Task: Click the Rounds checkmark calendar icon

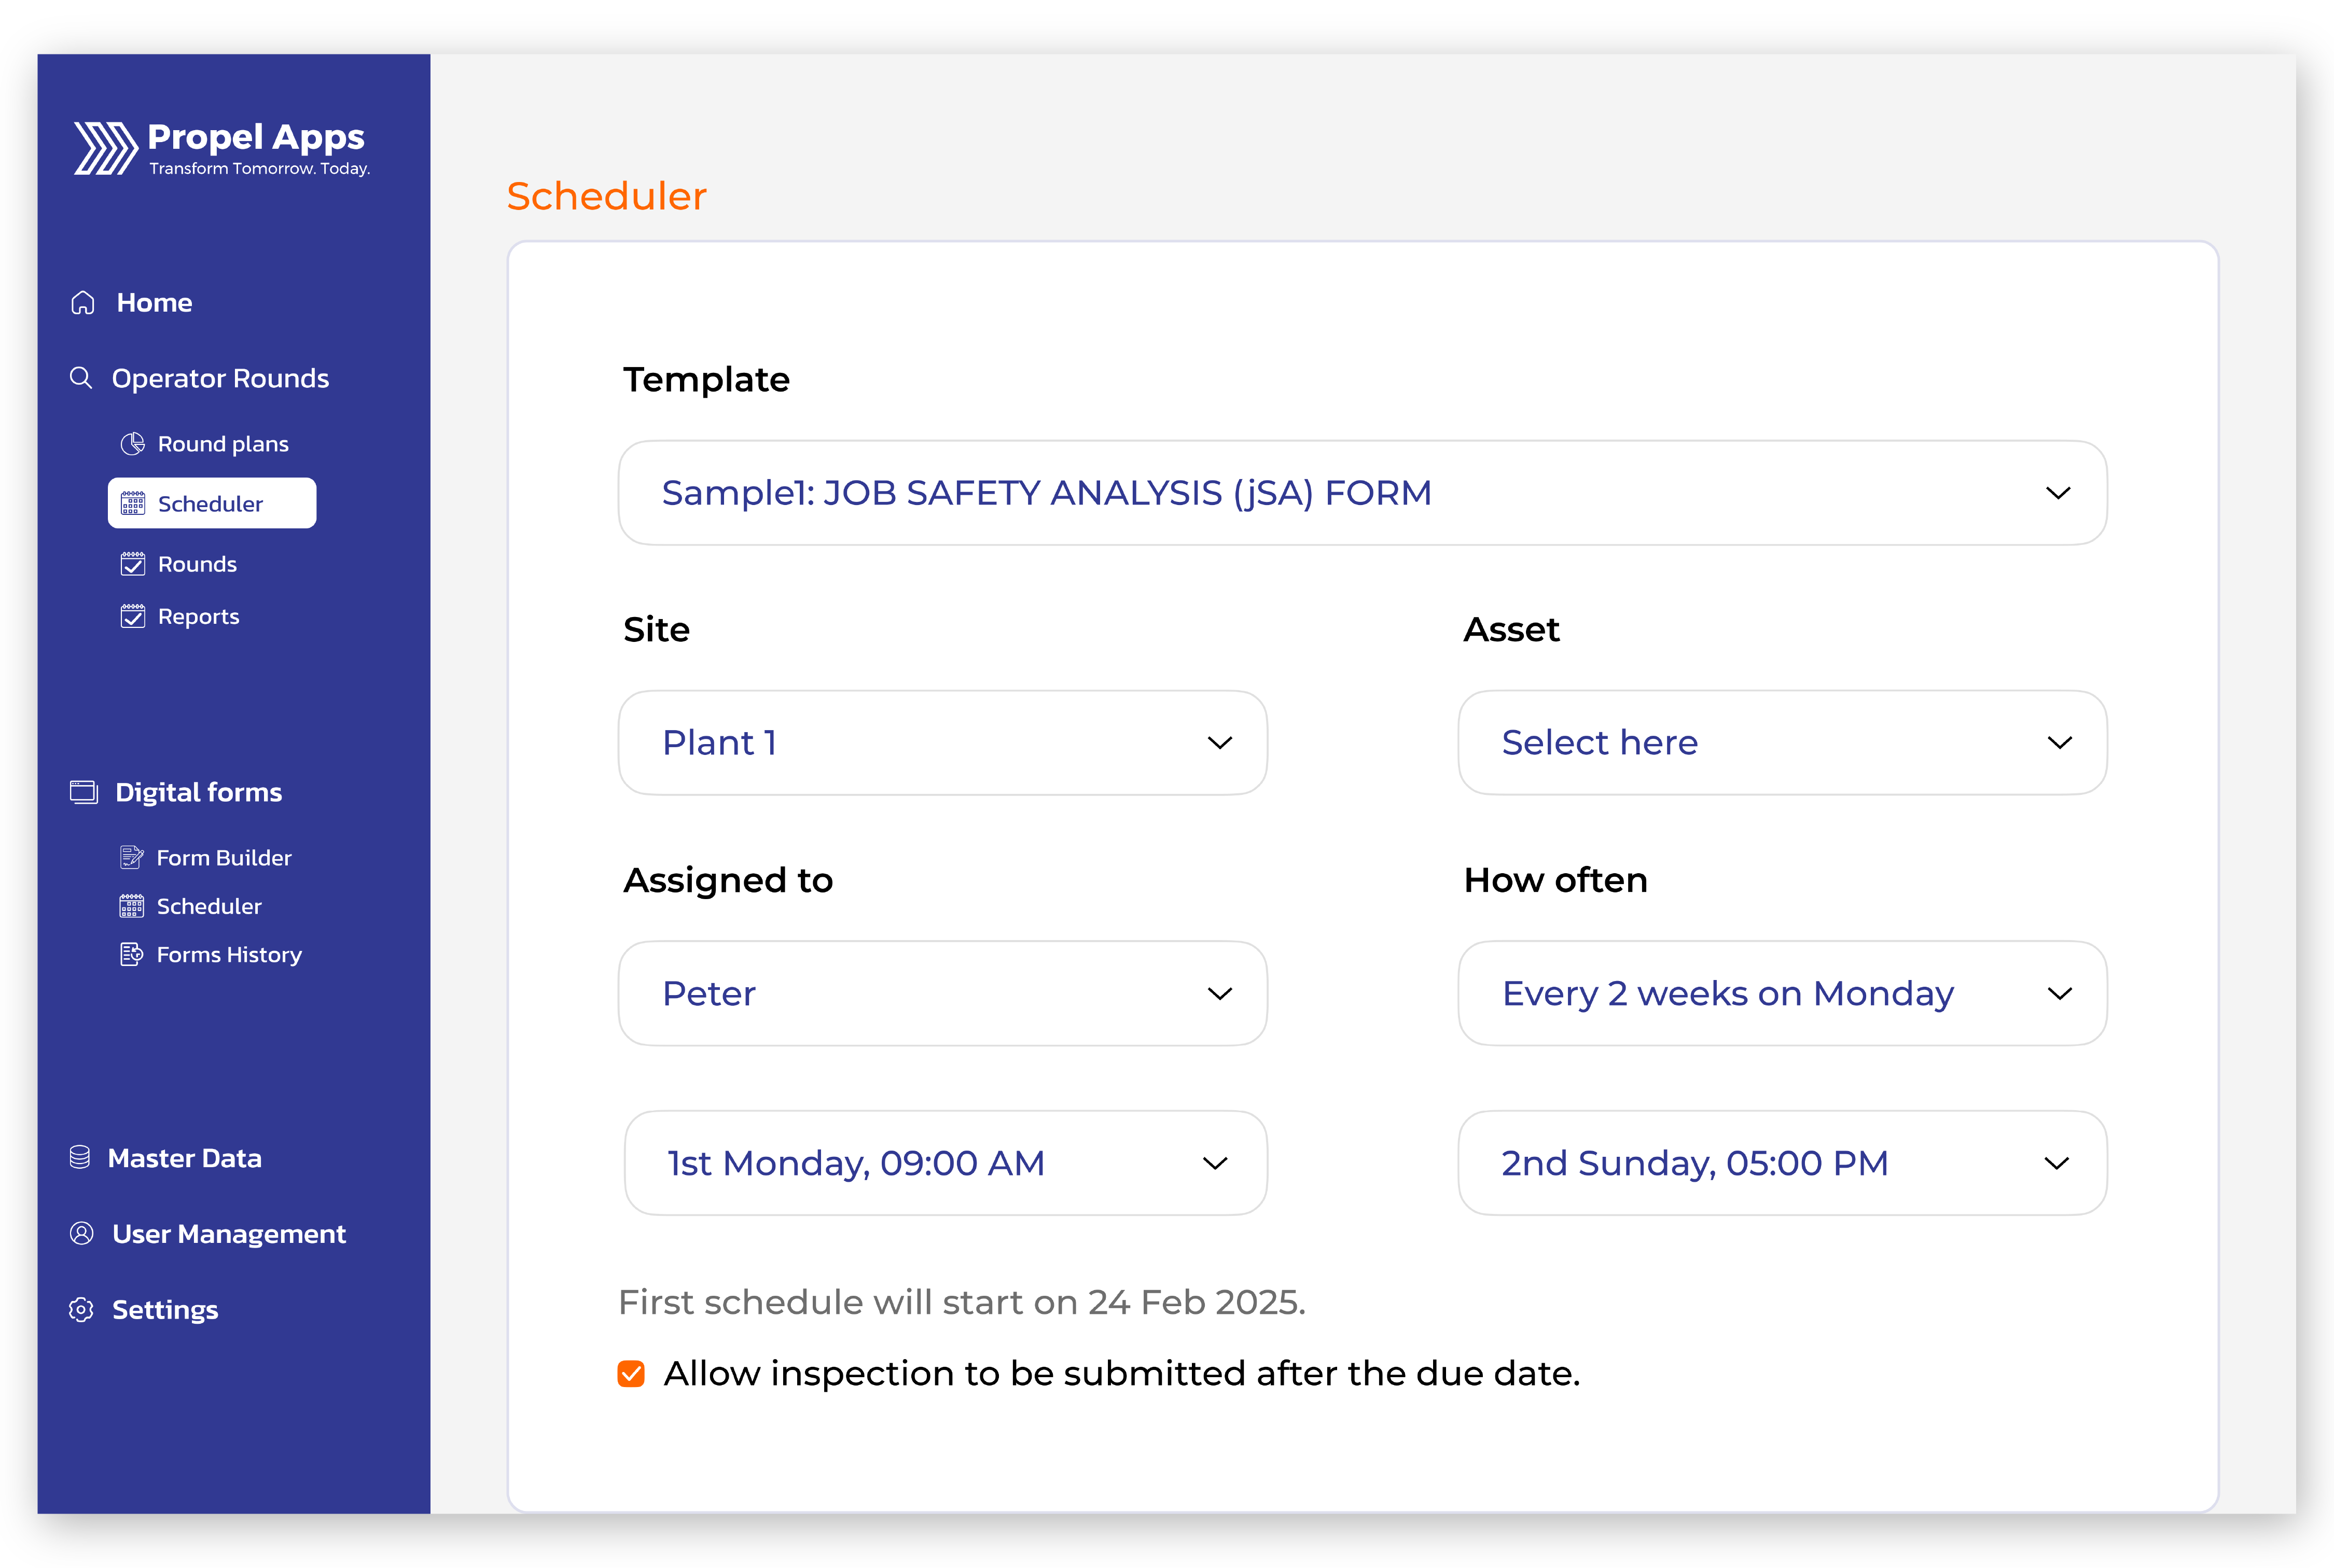Action: point(132,564)
